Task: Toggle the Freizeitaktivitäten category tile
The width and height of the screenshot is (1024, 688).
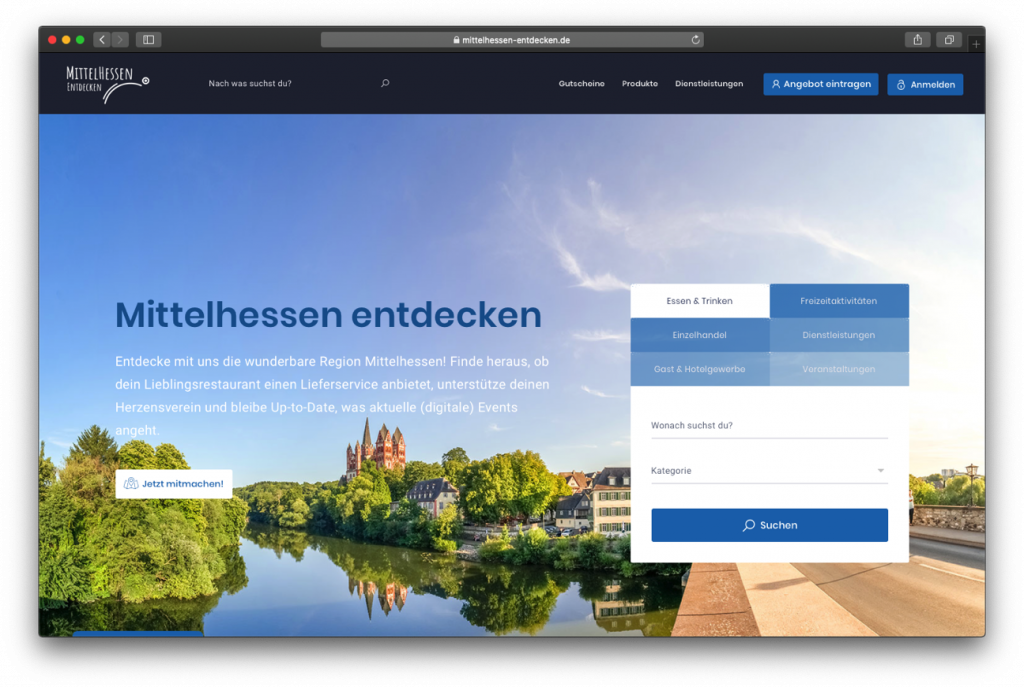Action: pos(839,300)
